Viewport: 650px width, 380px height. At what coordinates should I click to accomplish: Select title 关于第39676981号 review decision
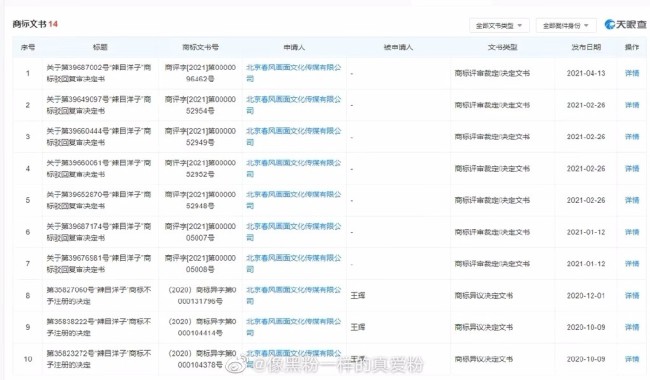(x=99, y=264)
